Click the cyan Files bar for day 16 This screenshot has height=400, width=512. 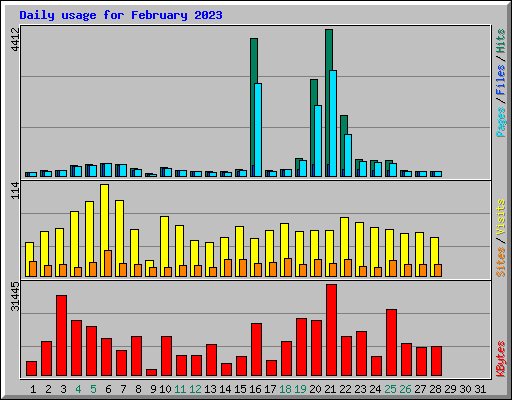pos(258,130)
